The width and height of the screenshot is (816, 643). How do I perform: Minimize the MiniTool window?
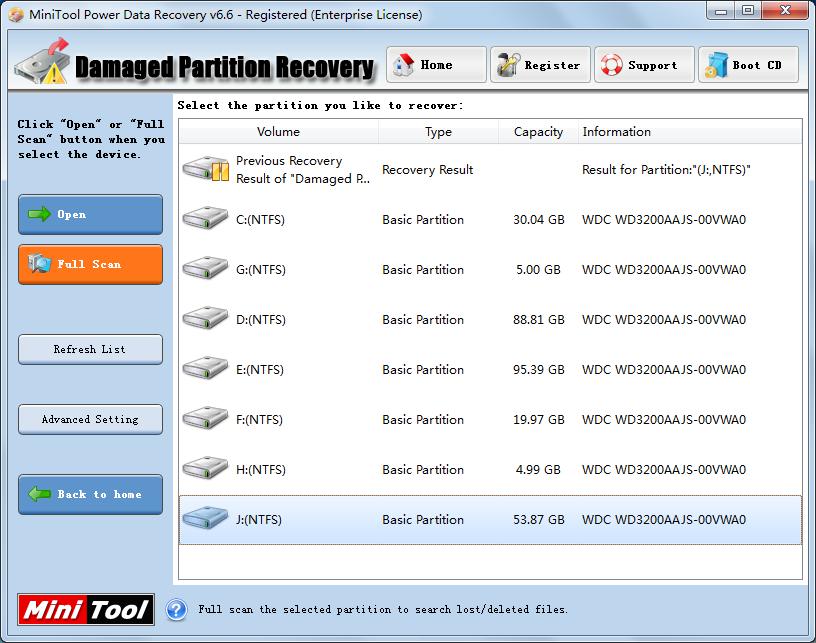point(721,11)
